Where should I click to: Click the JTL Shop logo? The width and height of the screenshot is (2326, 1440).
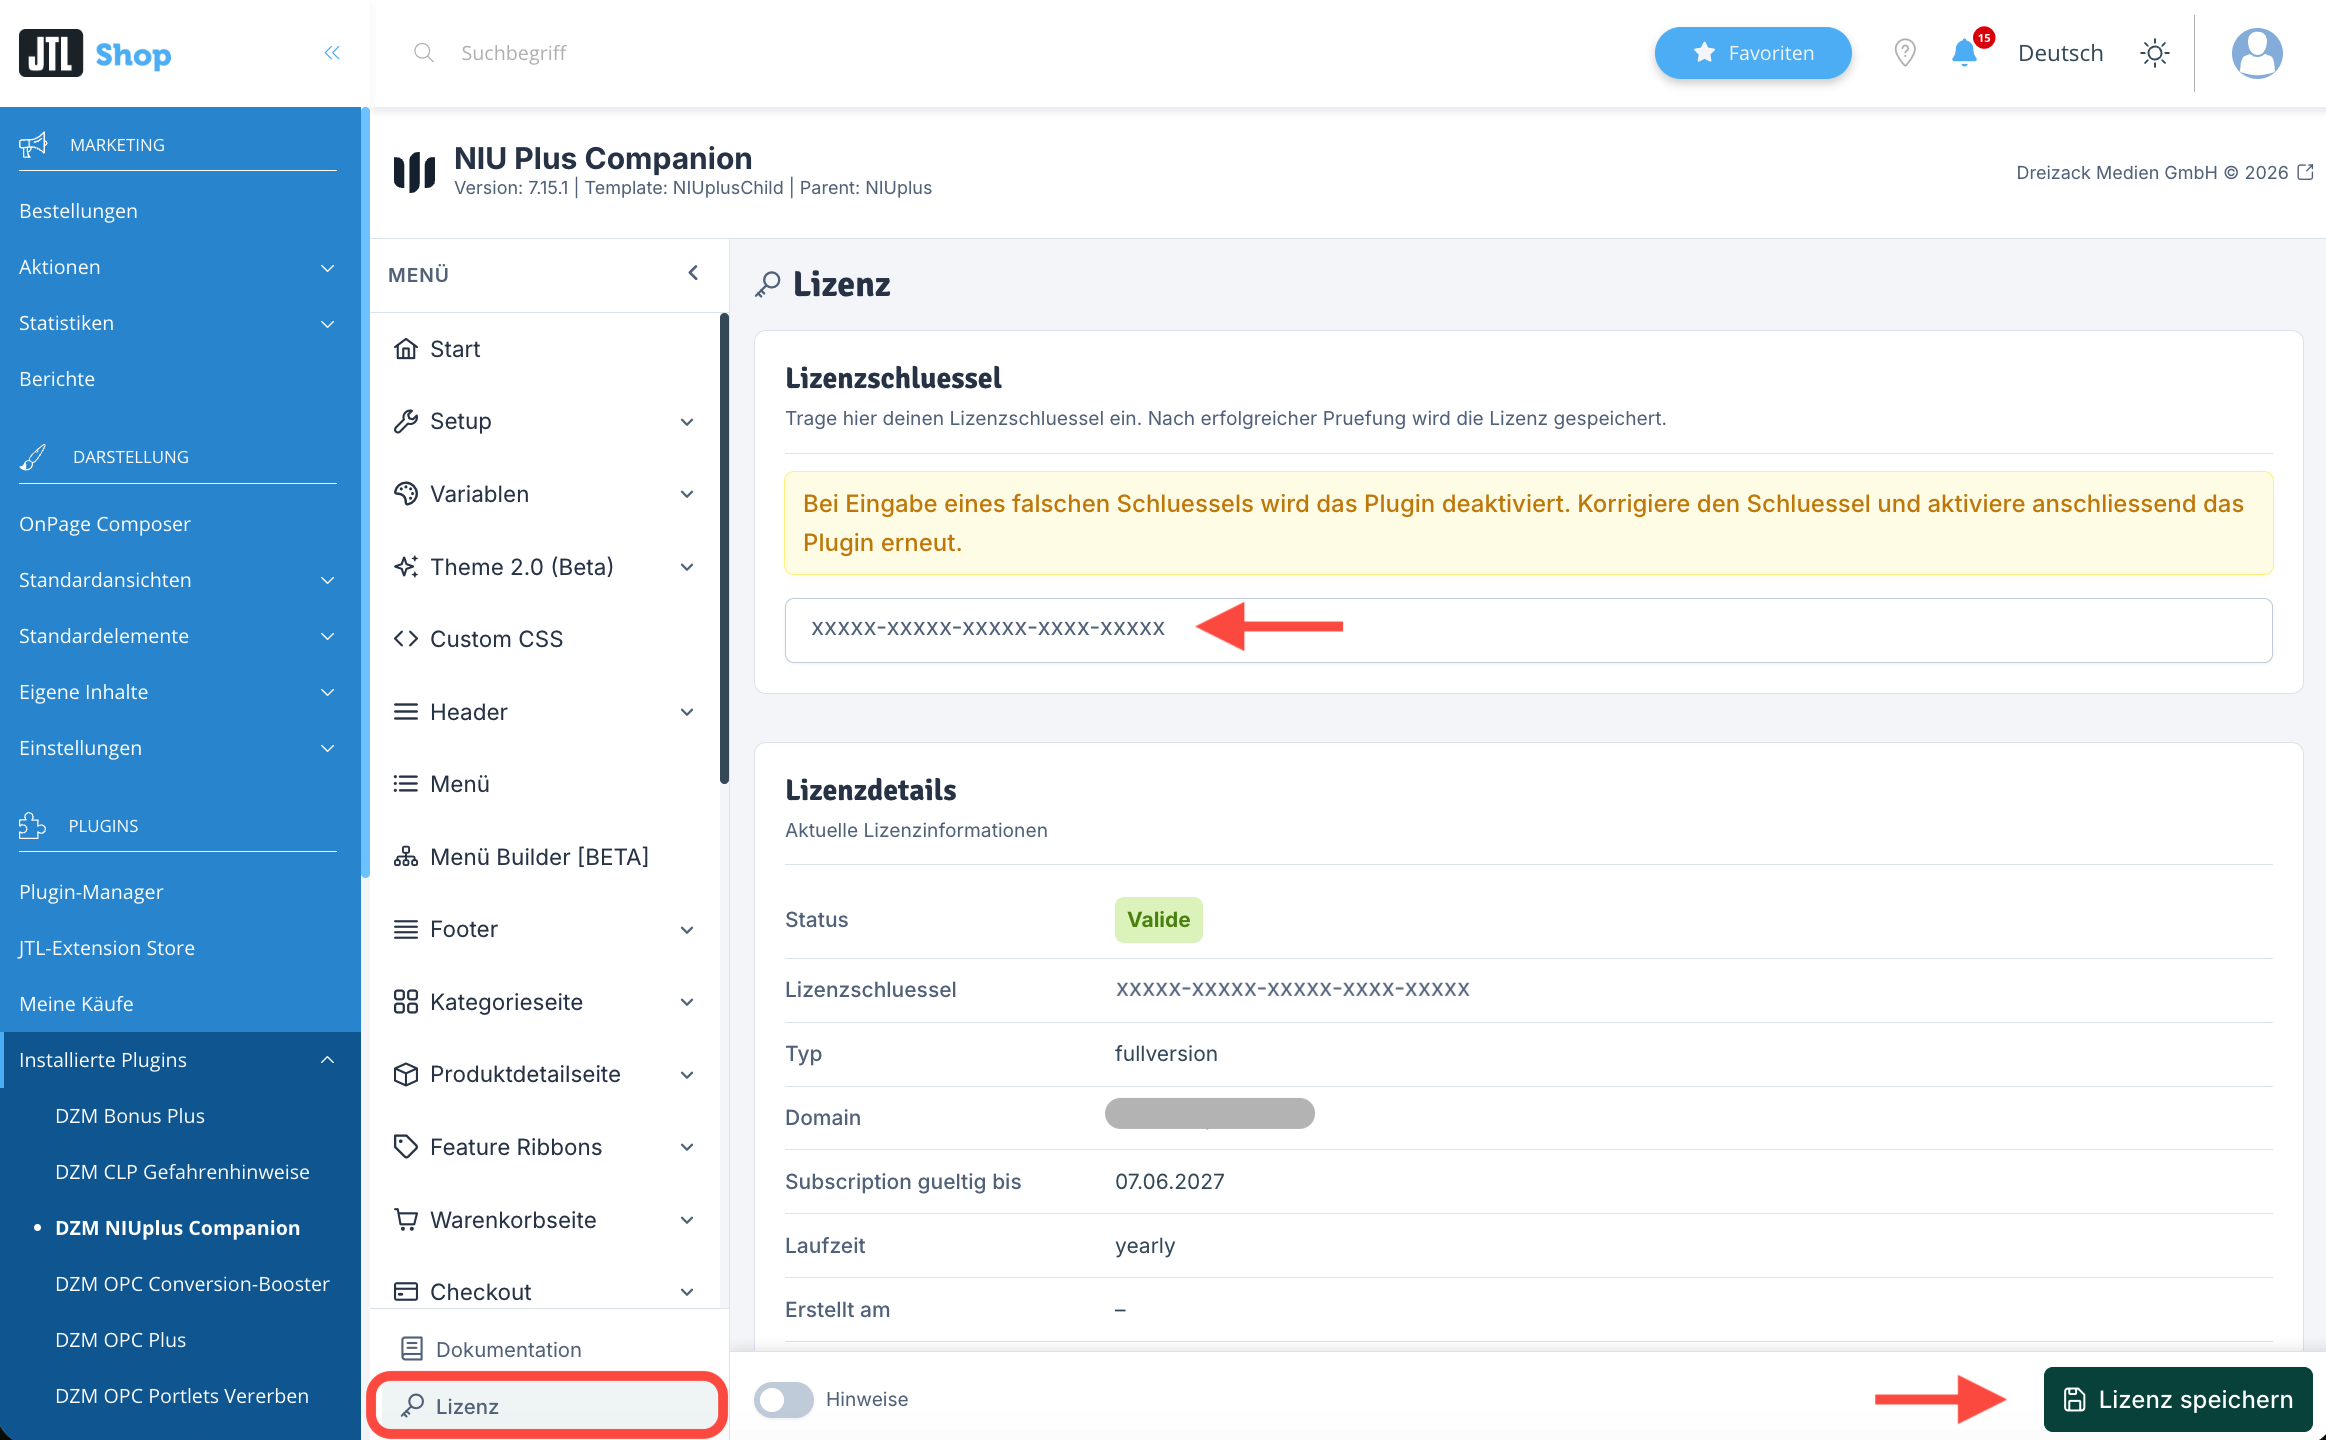tap(95, 53)
